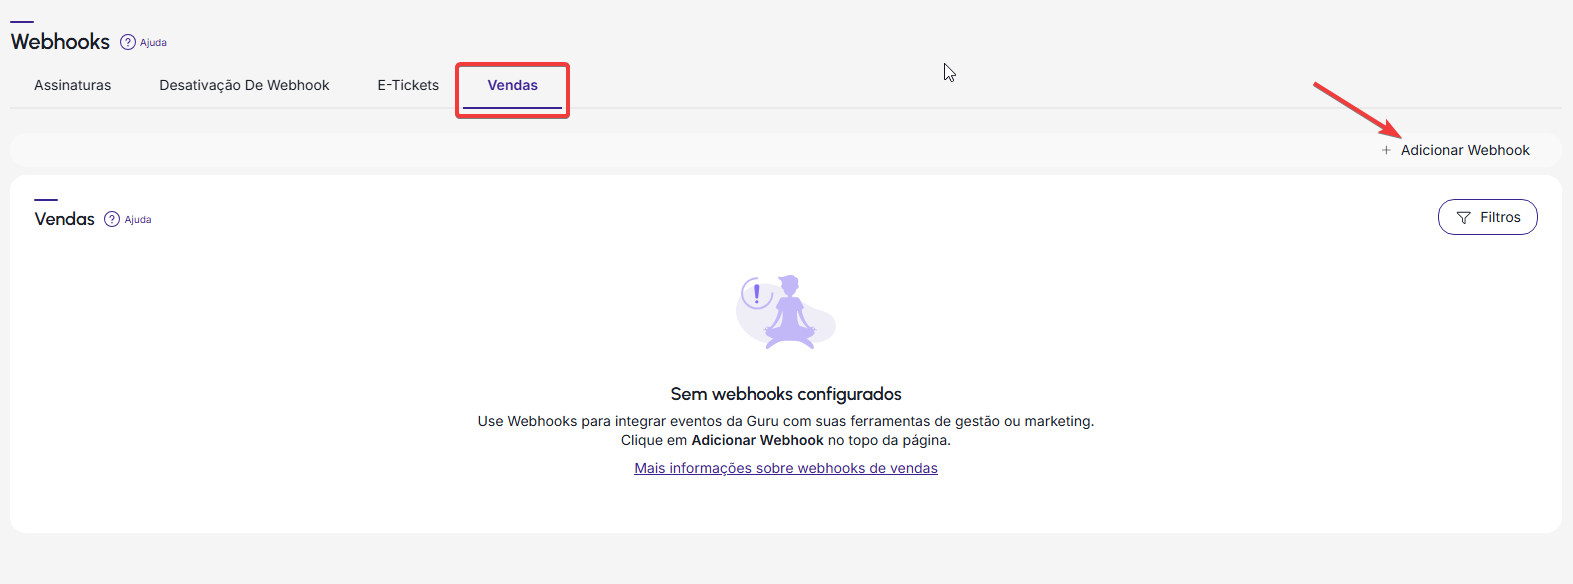The height and width of the screenshot is (584, 1573).
Task: Click the help icon next to Vendas heading
Action: pyautogui.click(x=112, y=219)
